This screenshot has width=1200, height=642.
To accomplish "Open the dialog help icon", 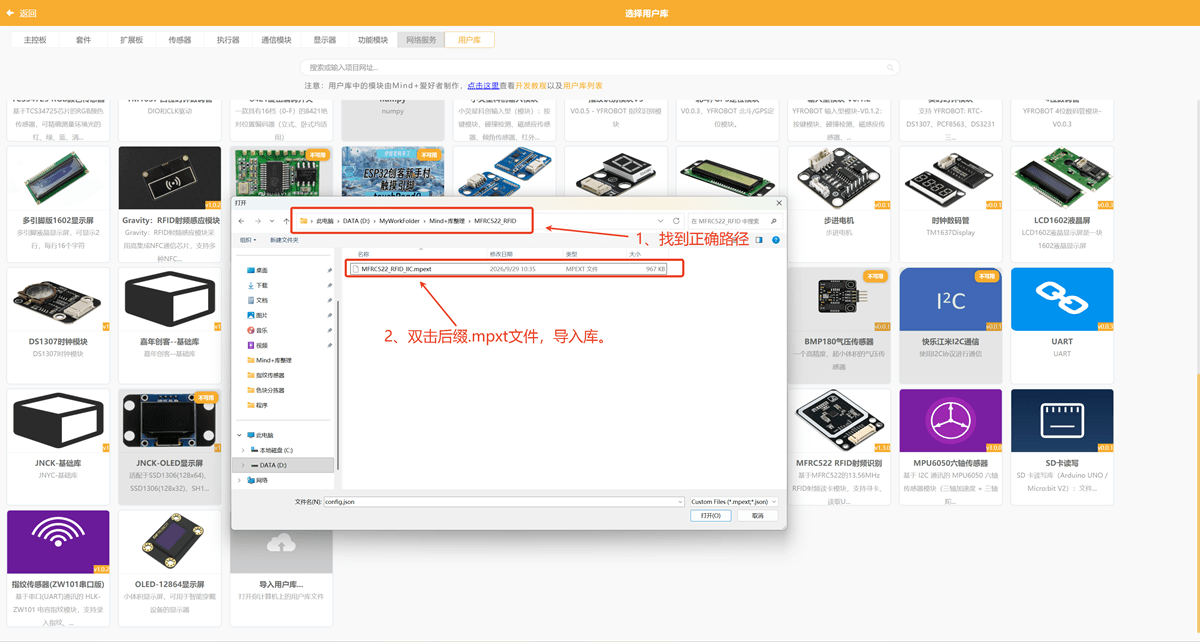I will [x=776, y=240].
